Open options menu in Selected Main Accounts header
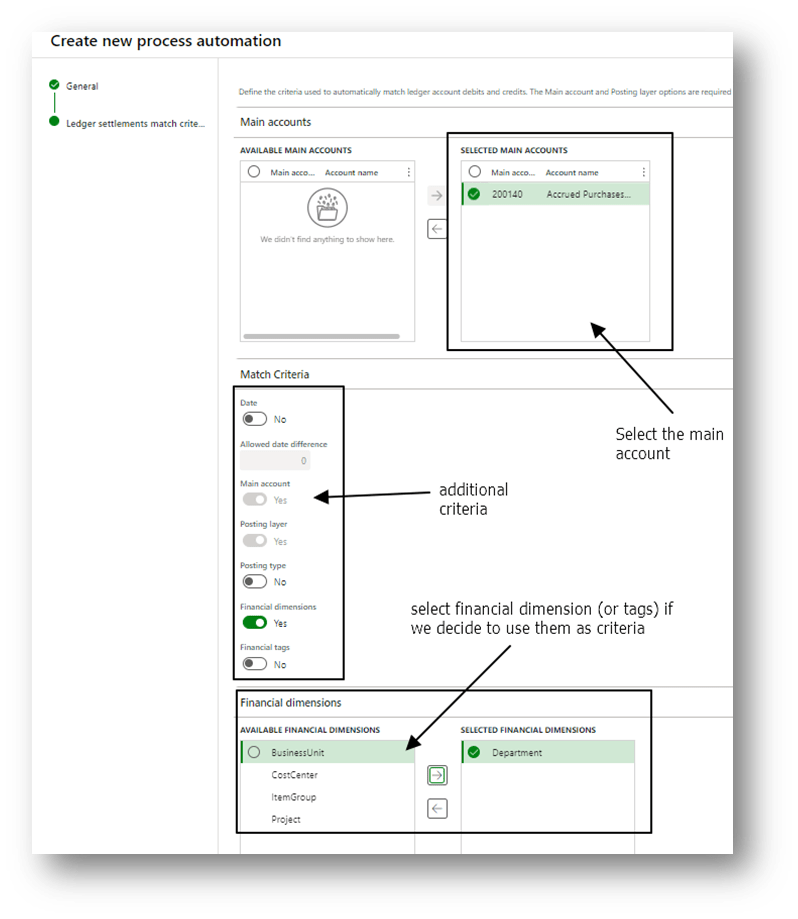This screenshot has height=919, width=798. pyautogui.click(x=641, y=172)
